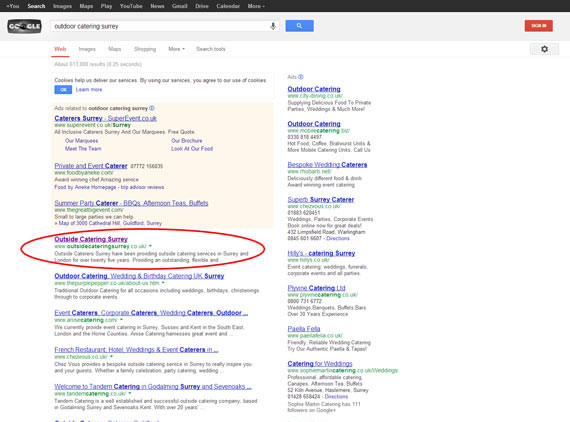Expand arrow next to chezvous.co.uk result URL
The width and height of the screenshot is (570, 422).
tap(111, 357)
